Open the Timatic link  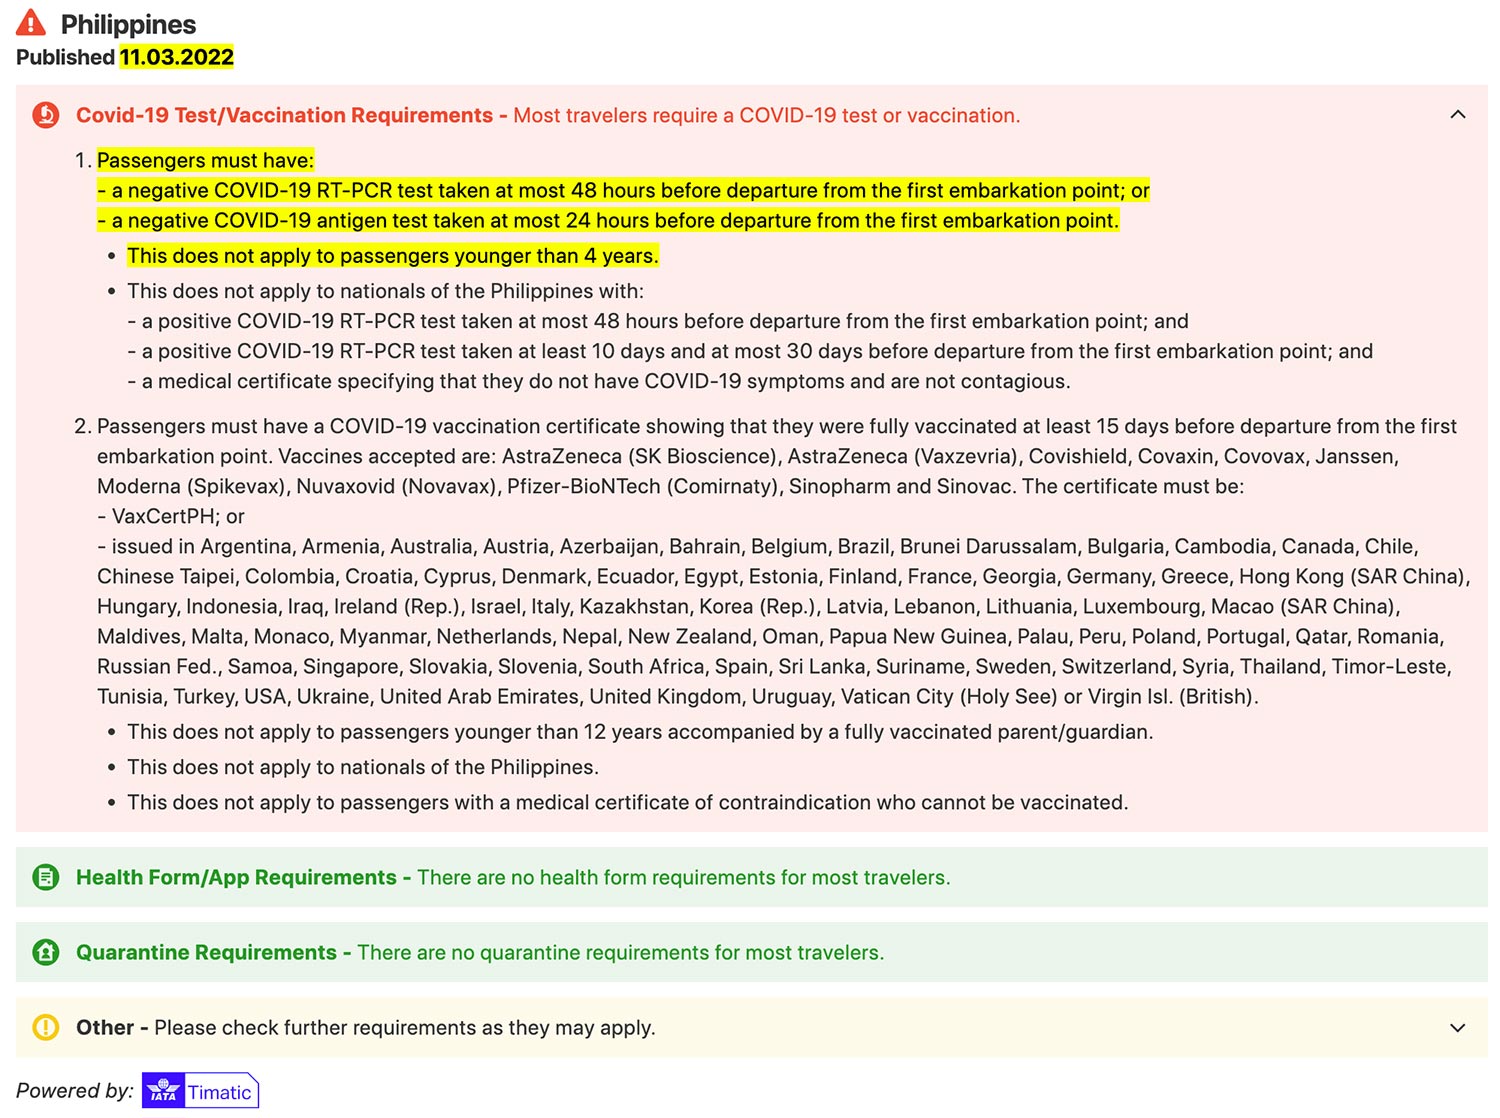220,1092
